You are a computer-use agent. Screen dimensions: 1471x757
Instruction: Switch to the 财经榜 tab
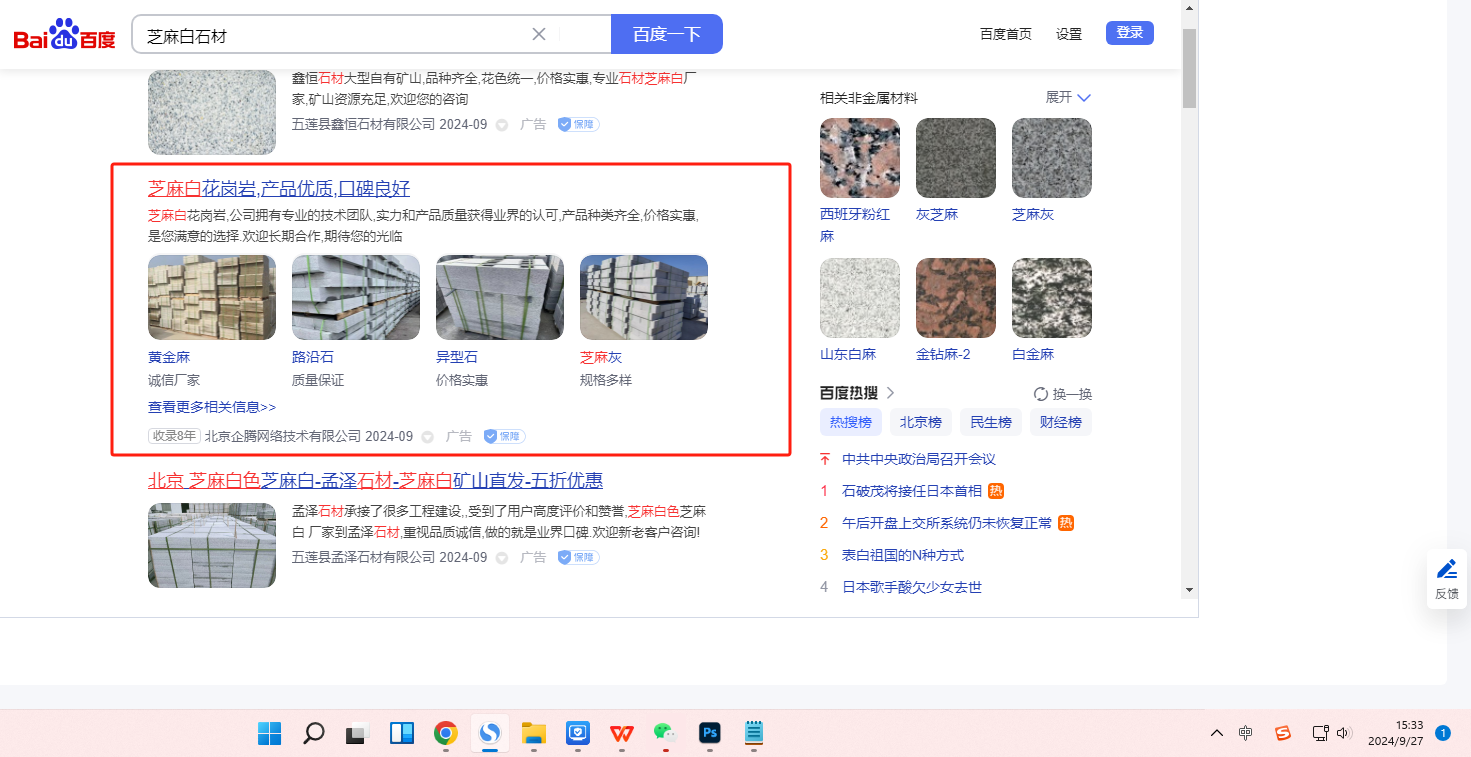[x=1061, y=422]
